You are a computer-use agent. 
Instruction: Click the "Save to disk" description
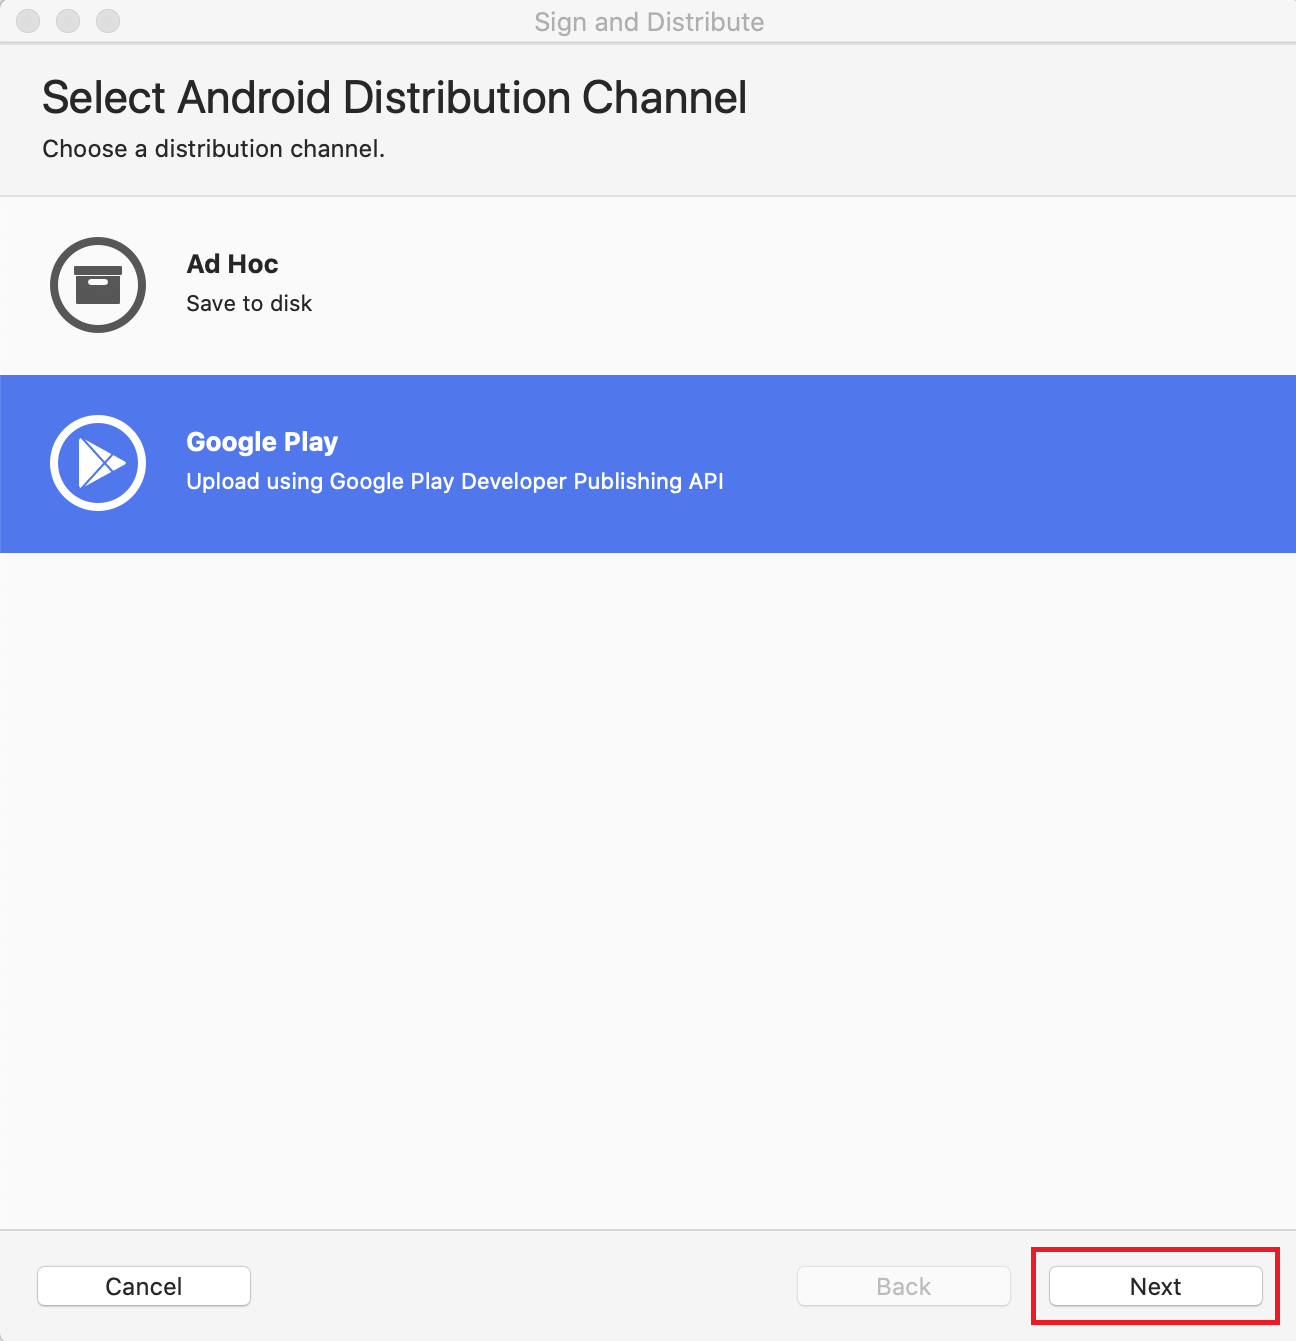click(249, 303)
